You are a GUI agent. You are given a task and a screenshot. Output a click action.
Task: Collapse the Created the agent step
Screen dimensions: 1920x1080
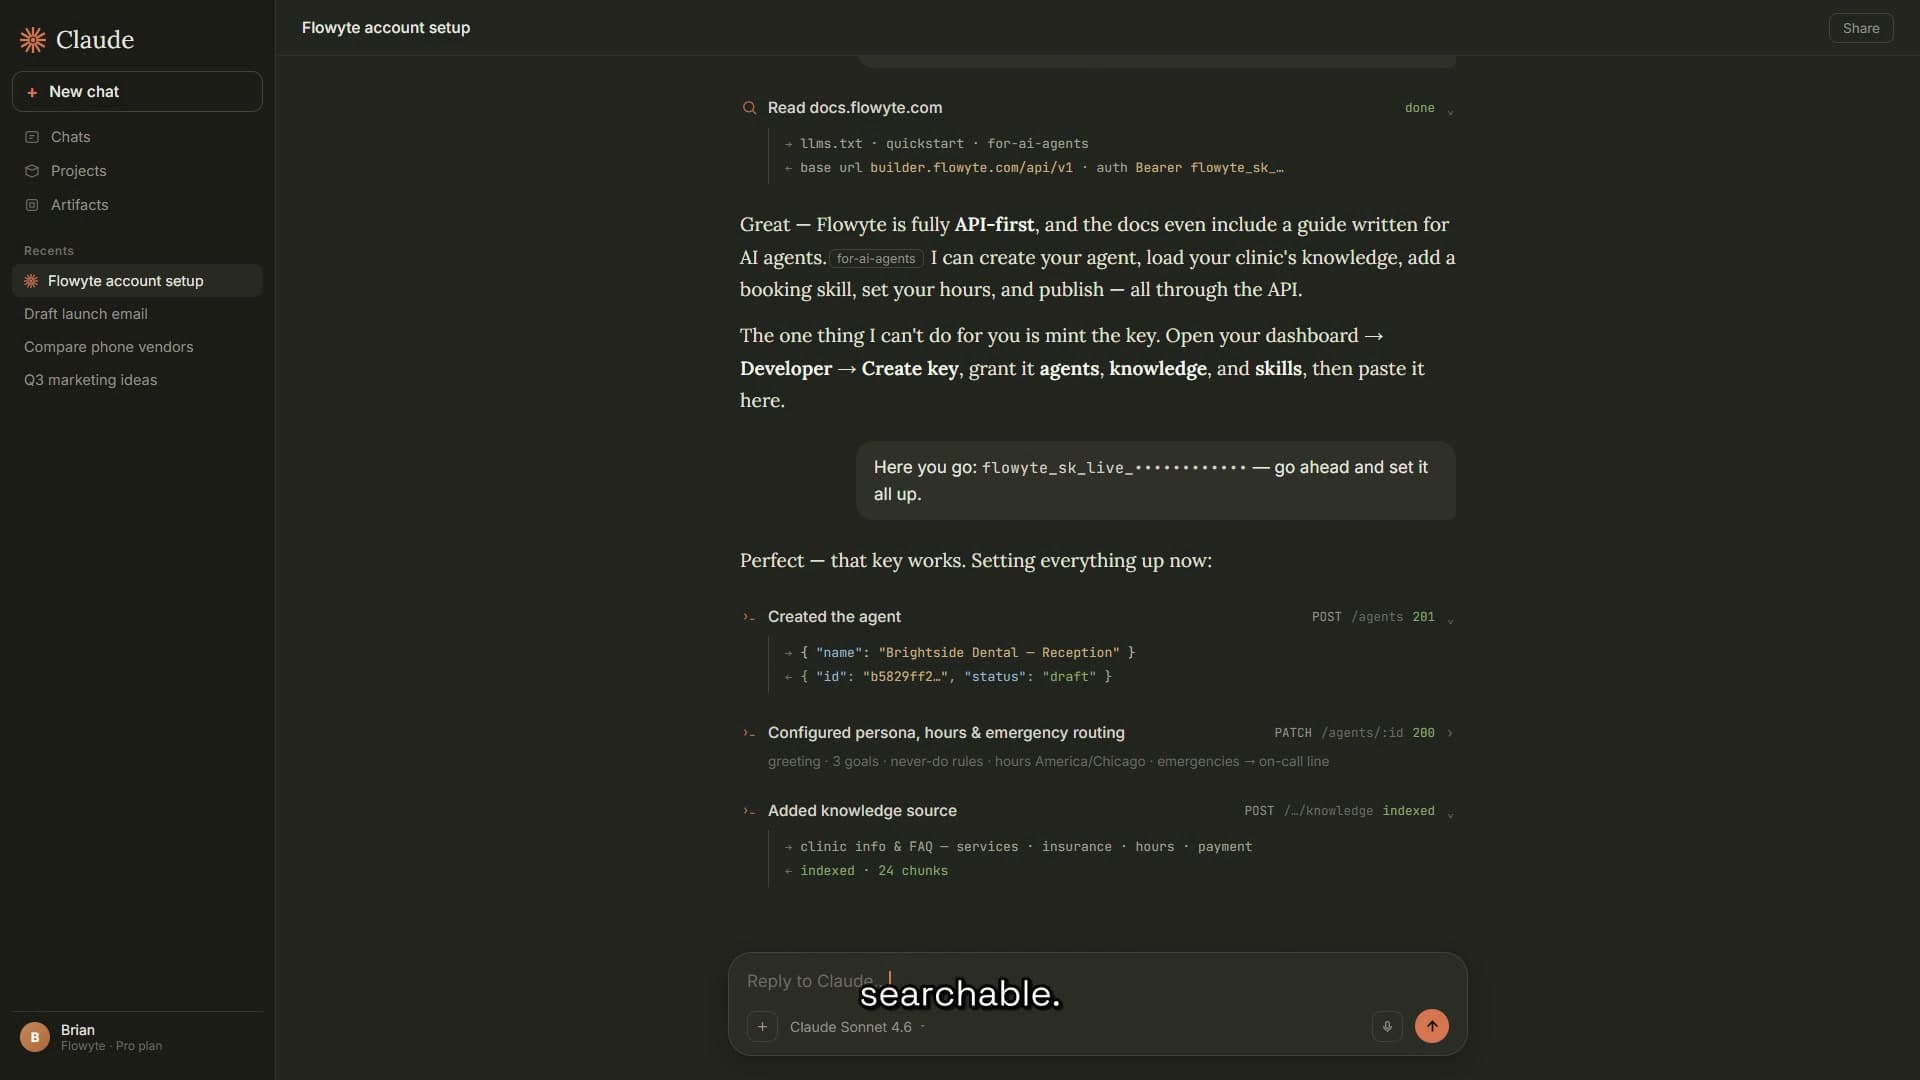click(x=1450, y=618)
